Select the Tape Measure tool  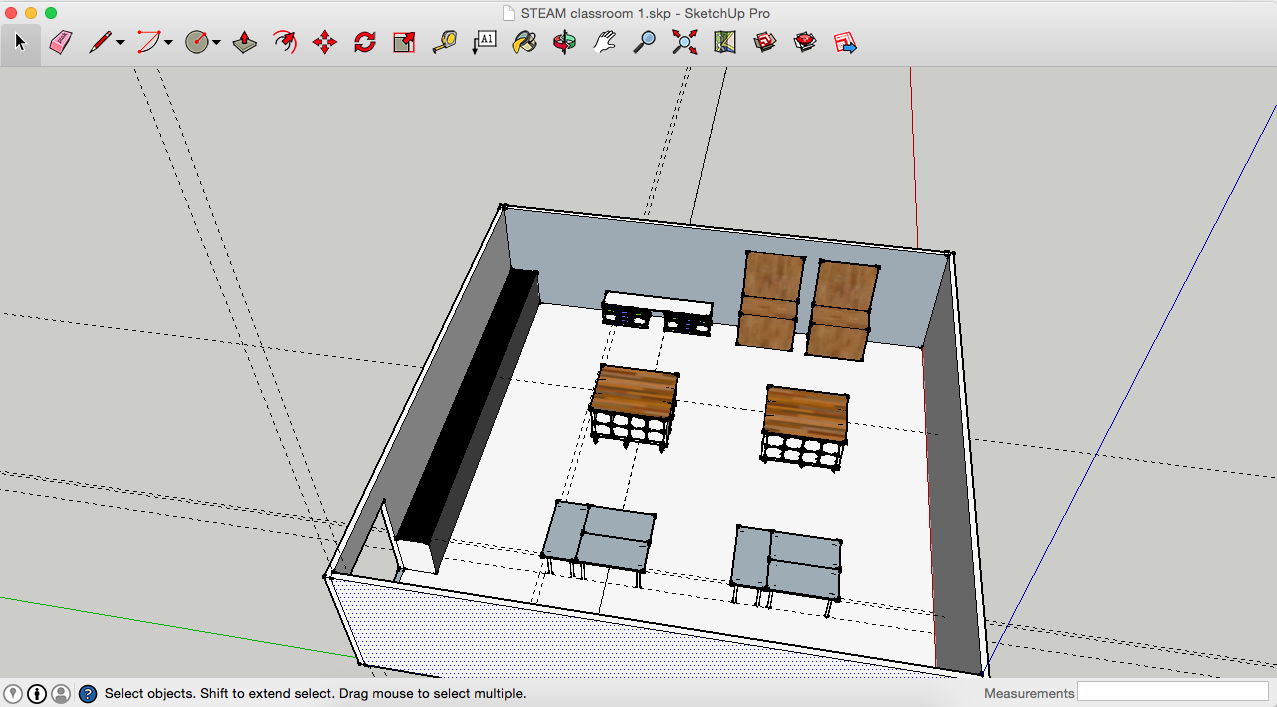pos(444,43)
